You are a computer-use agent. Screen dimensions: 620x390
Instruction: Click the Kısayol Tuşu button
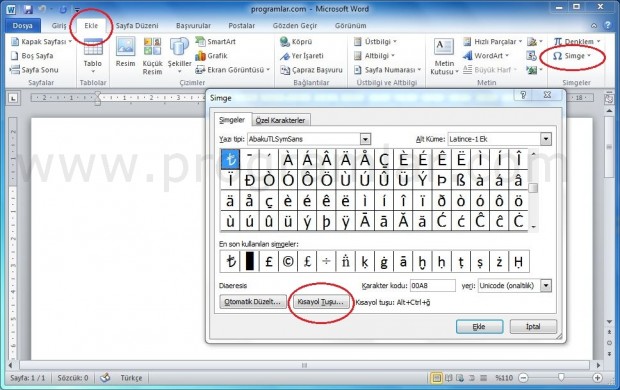coord(321,302)
